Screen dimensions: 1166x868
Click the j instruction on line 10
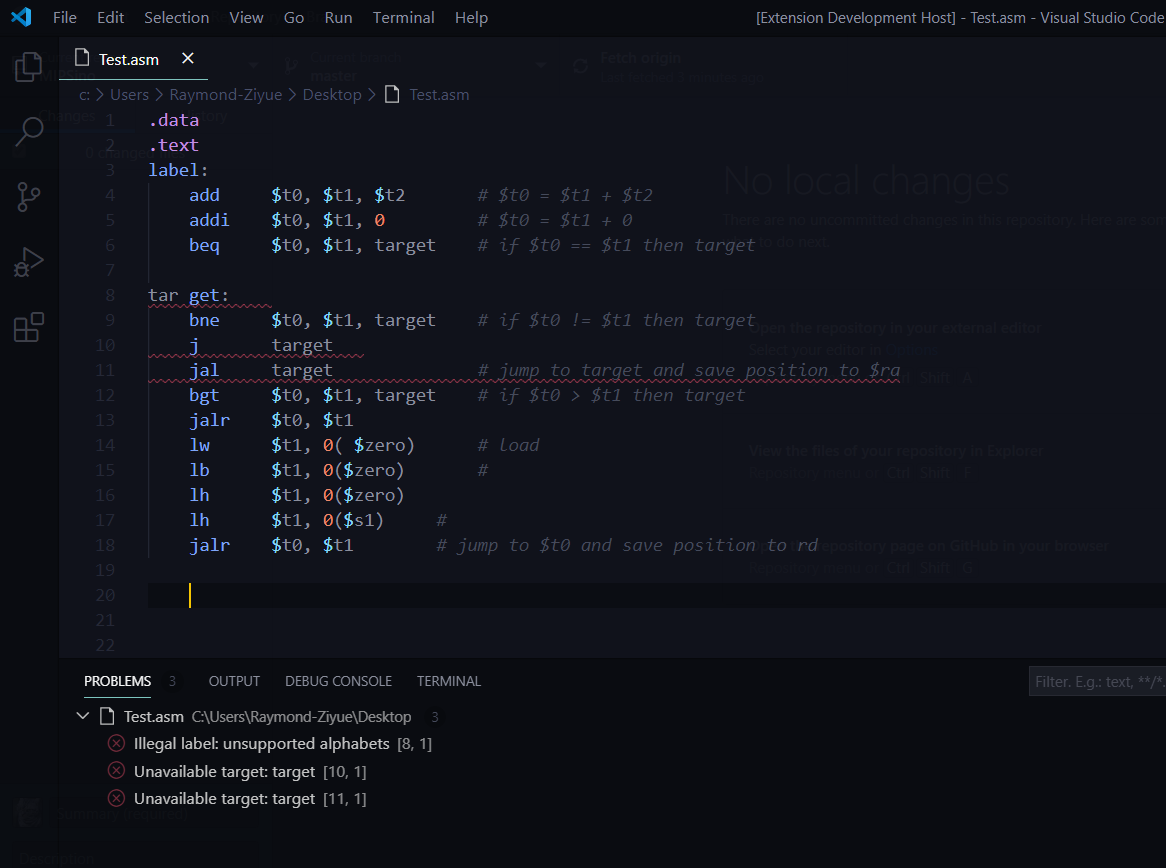(194, 345)
